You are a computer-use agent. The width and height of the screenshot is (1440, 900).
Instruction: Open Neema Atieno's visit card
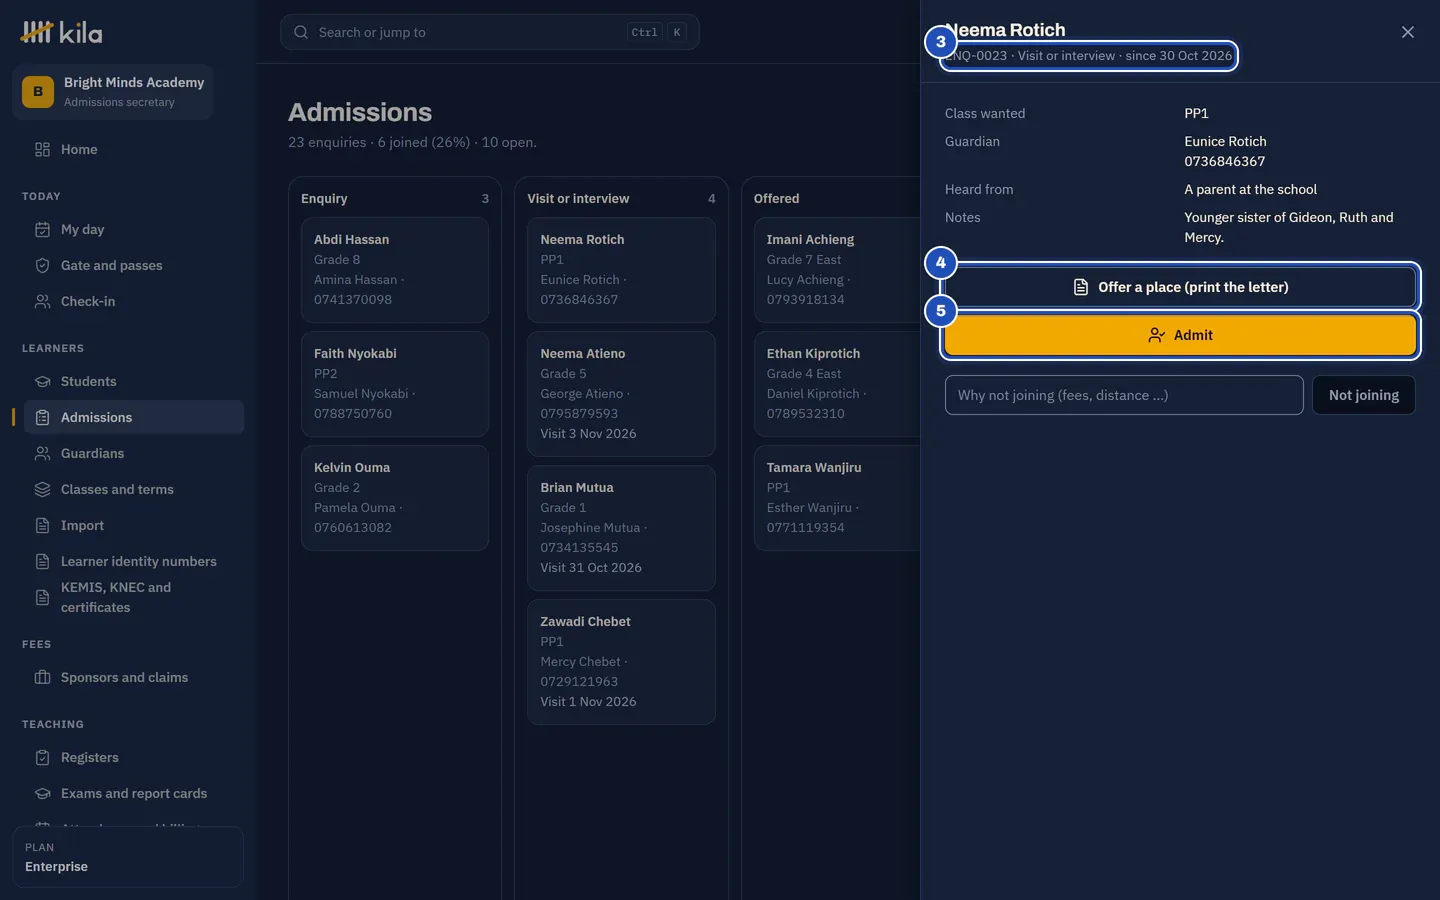click(x=621, y=394)
